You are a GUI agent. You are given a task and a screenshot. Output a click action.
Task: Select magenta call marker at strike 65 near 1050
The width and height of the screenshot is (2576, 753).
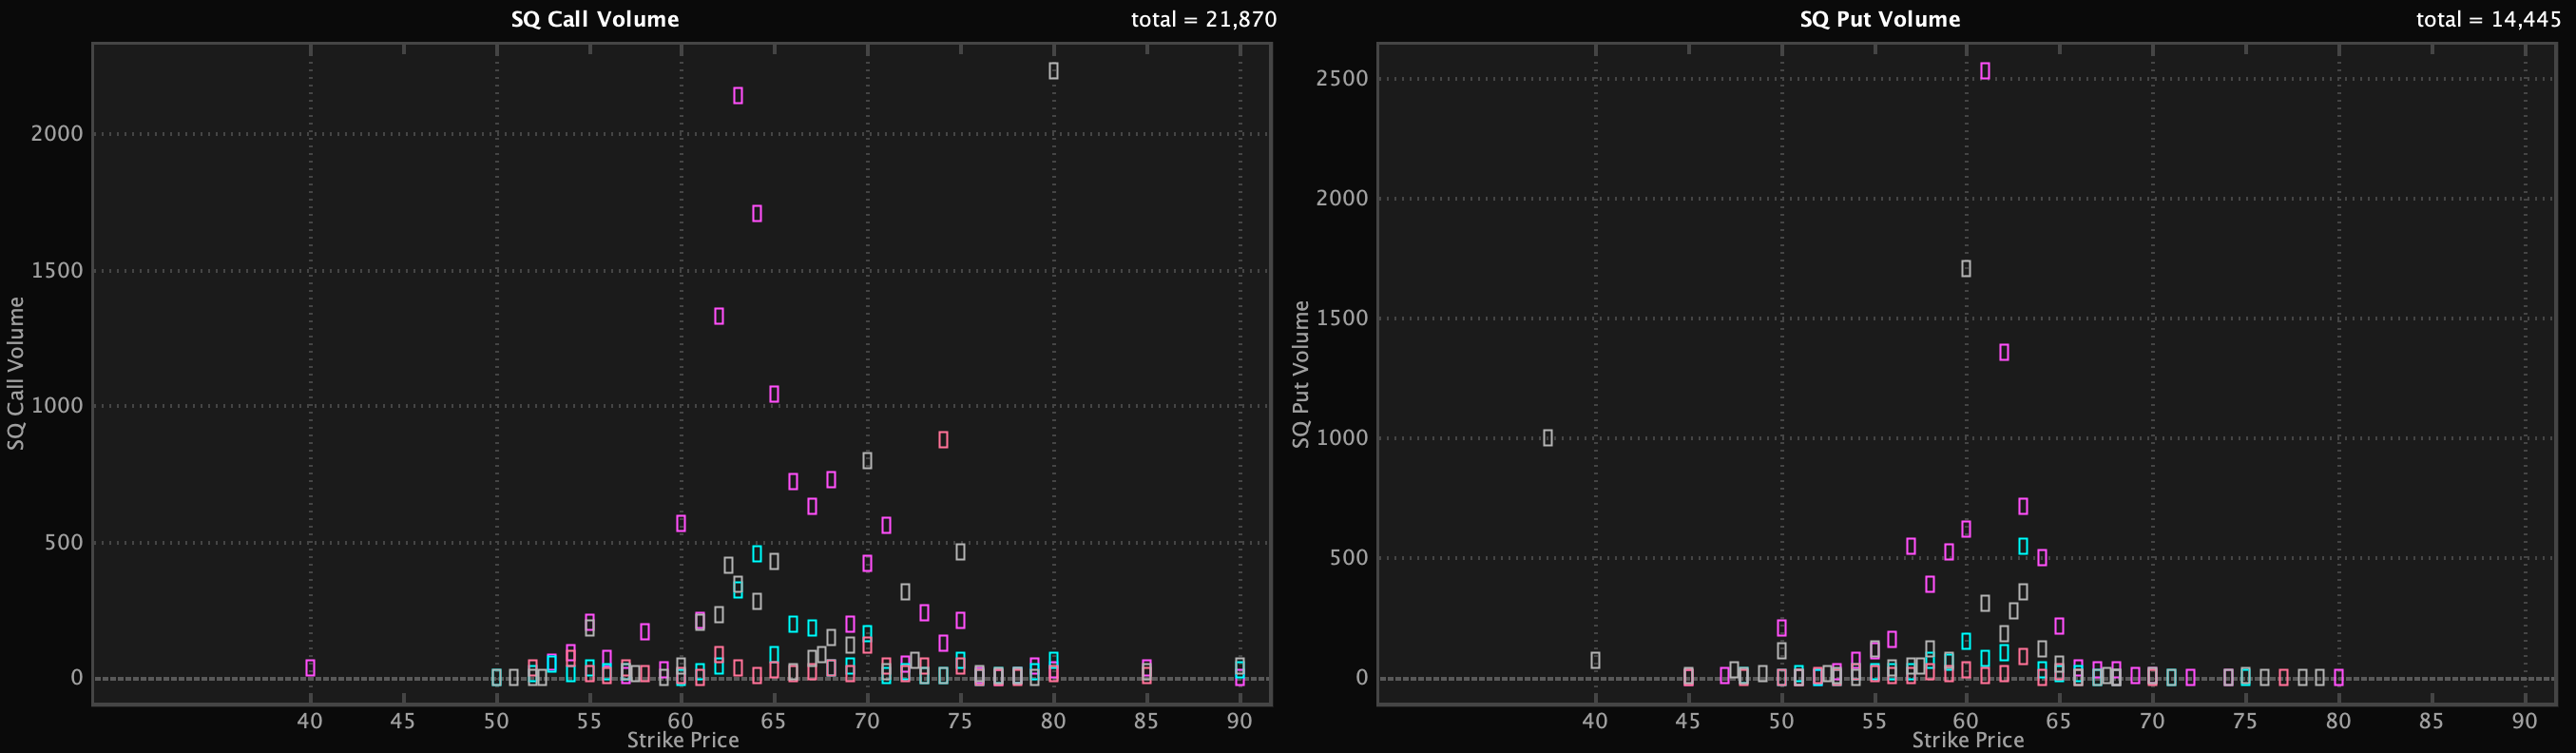pos(774,394)
